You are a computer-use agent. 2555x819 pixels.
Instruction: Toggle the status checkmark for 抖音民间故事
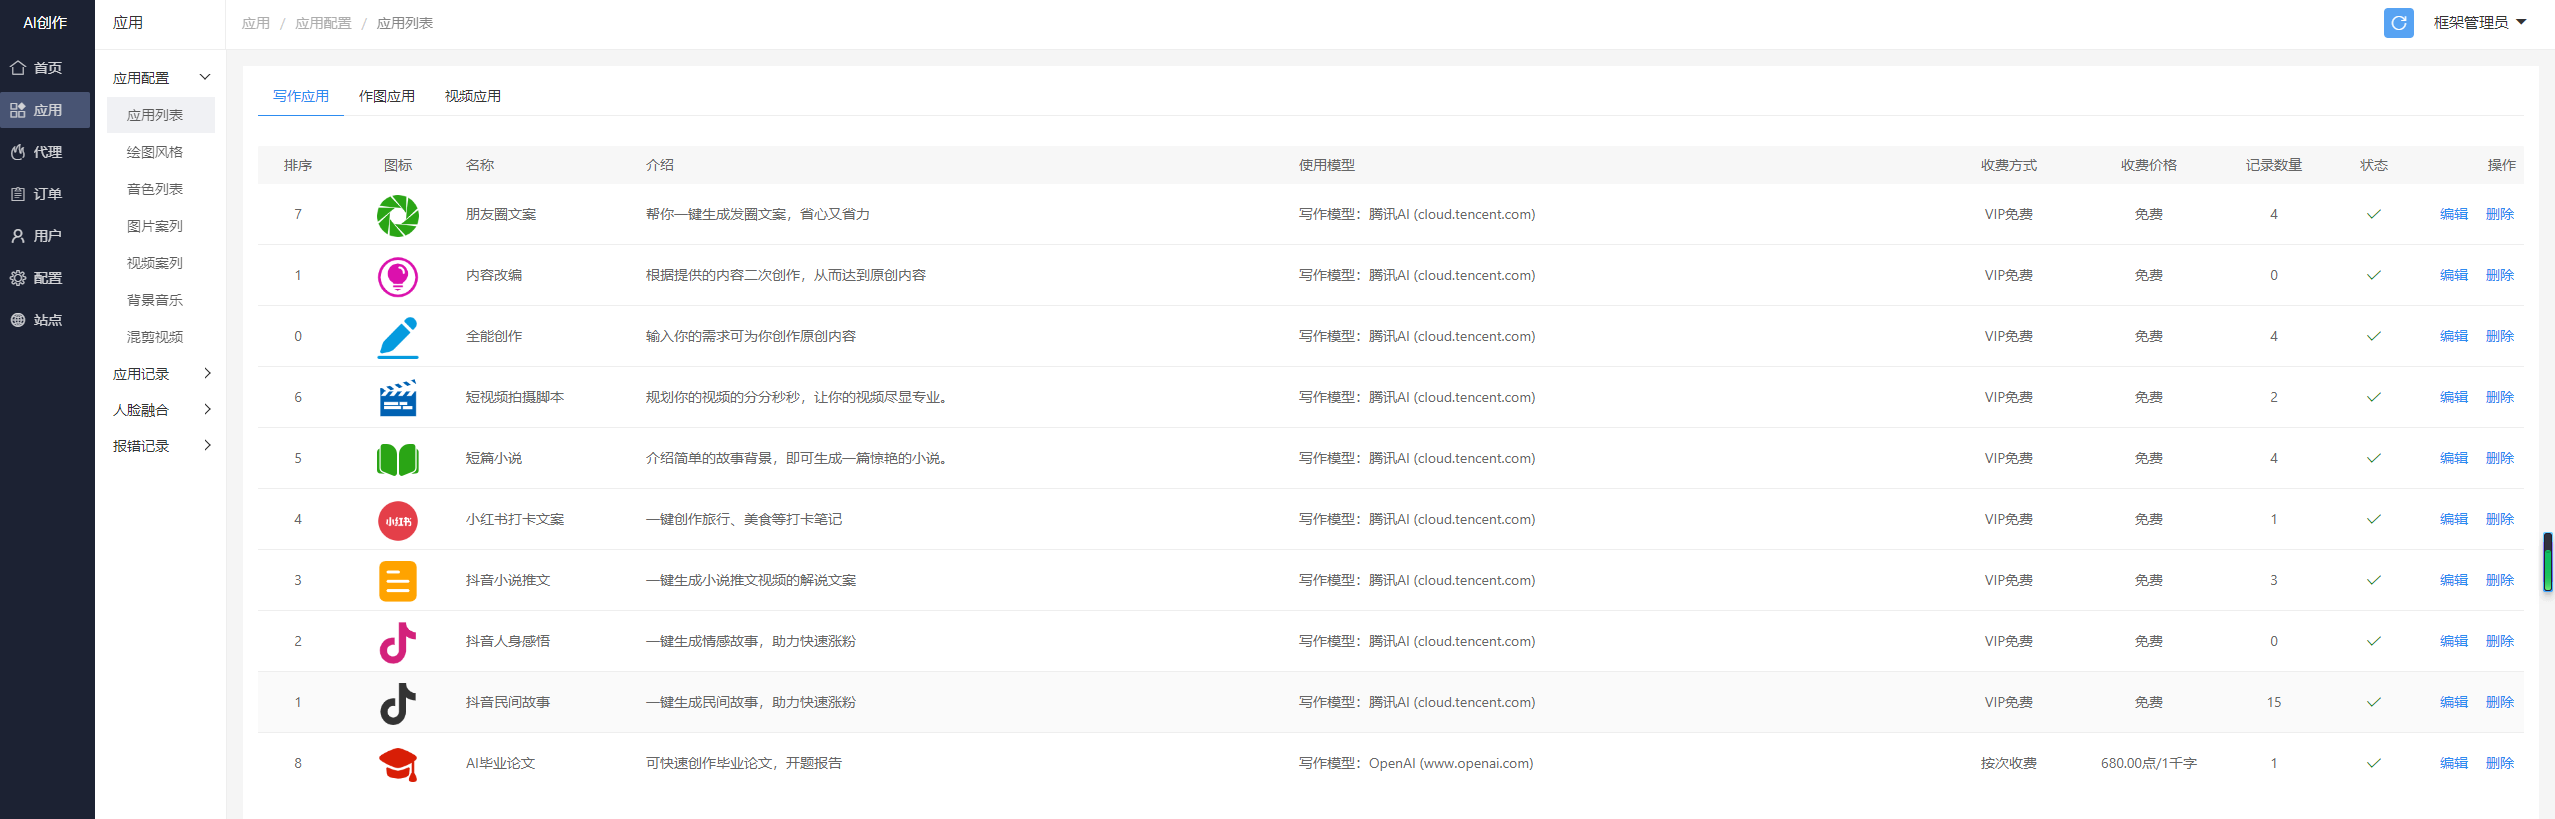tap(2373, 703)
